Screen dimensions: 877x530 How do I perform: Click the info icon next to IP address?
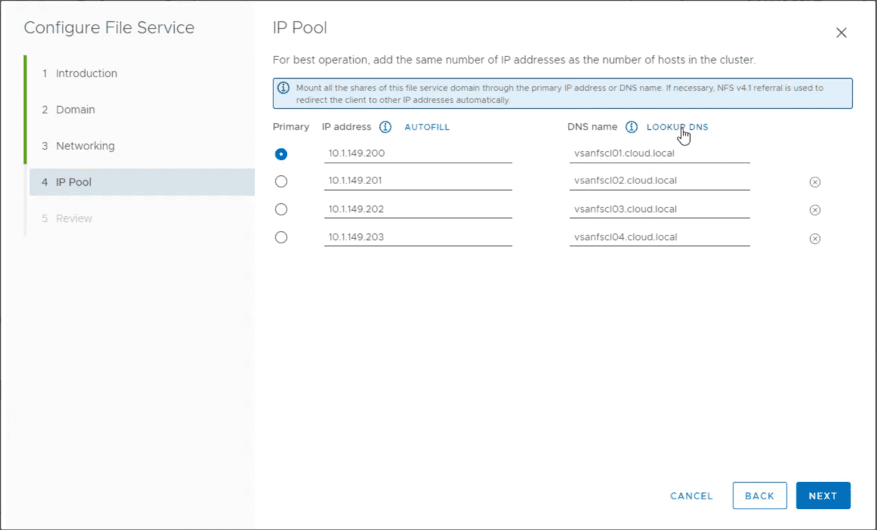(x=385, y=127)
